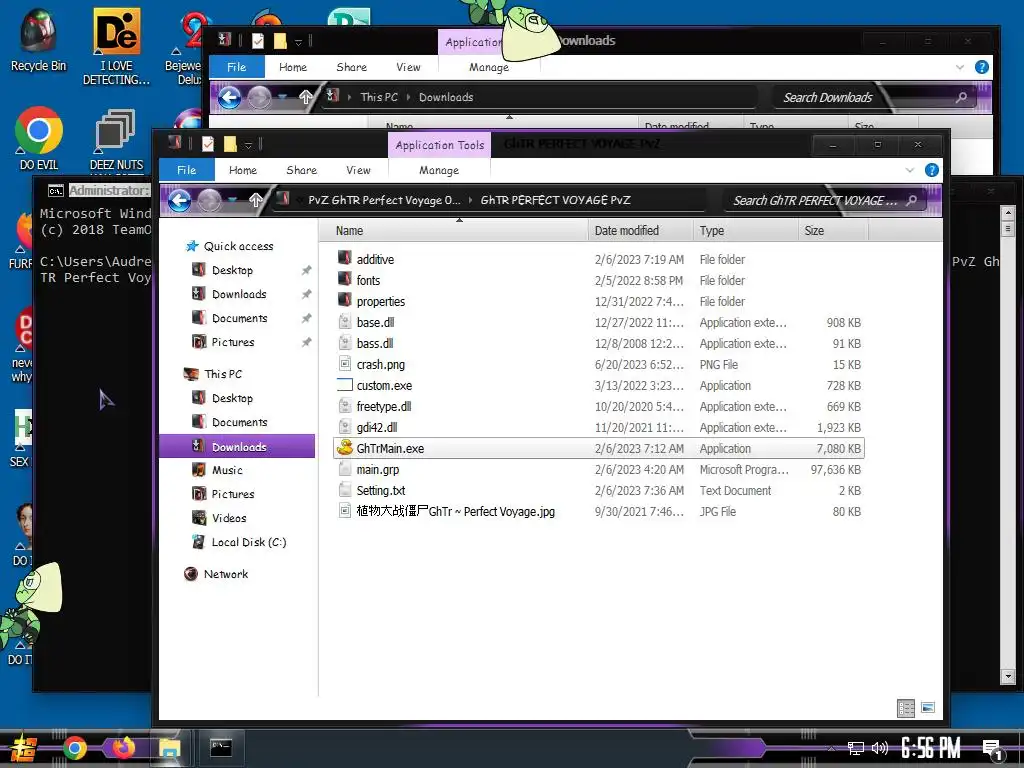
Task: Click the search magnifier in GhTR window
Action: click(912, 200)
